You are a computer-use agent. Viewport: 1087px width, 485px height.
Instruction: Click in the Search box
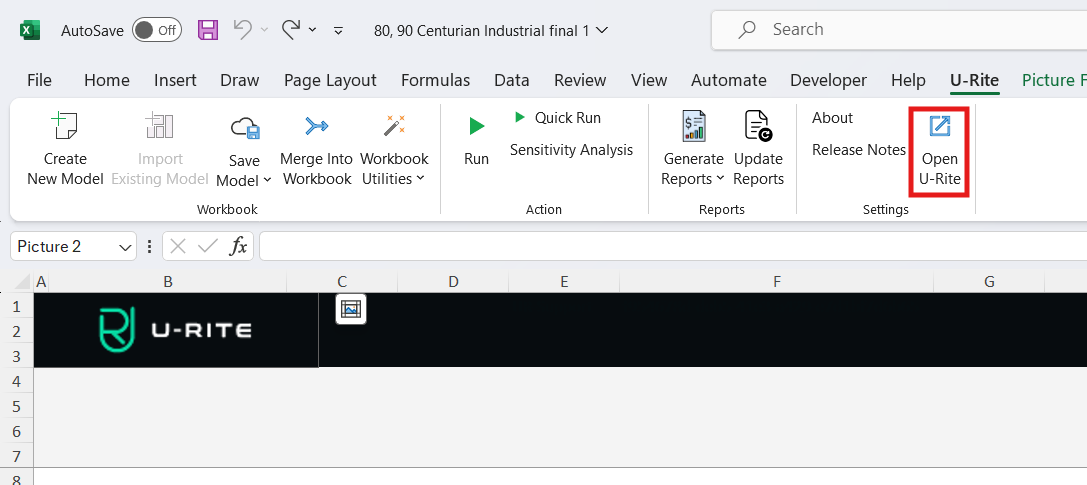coord(900,30)
